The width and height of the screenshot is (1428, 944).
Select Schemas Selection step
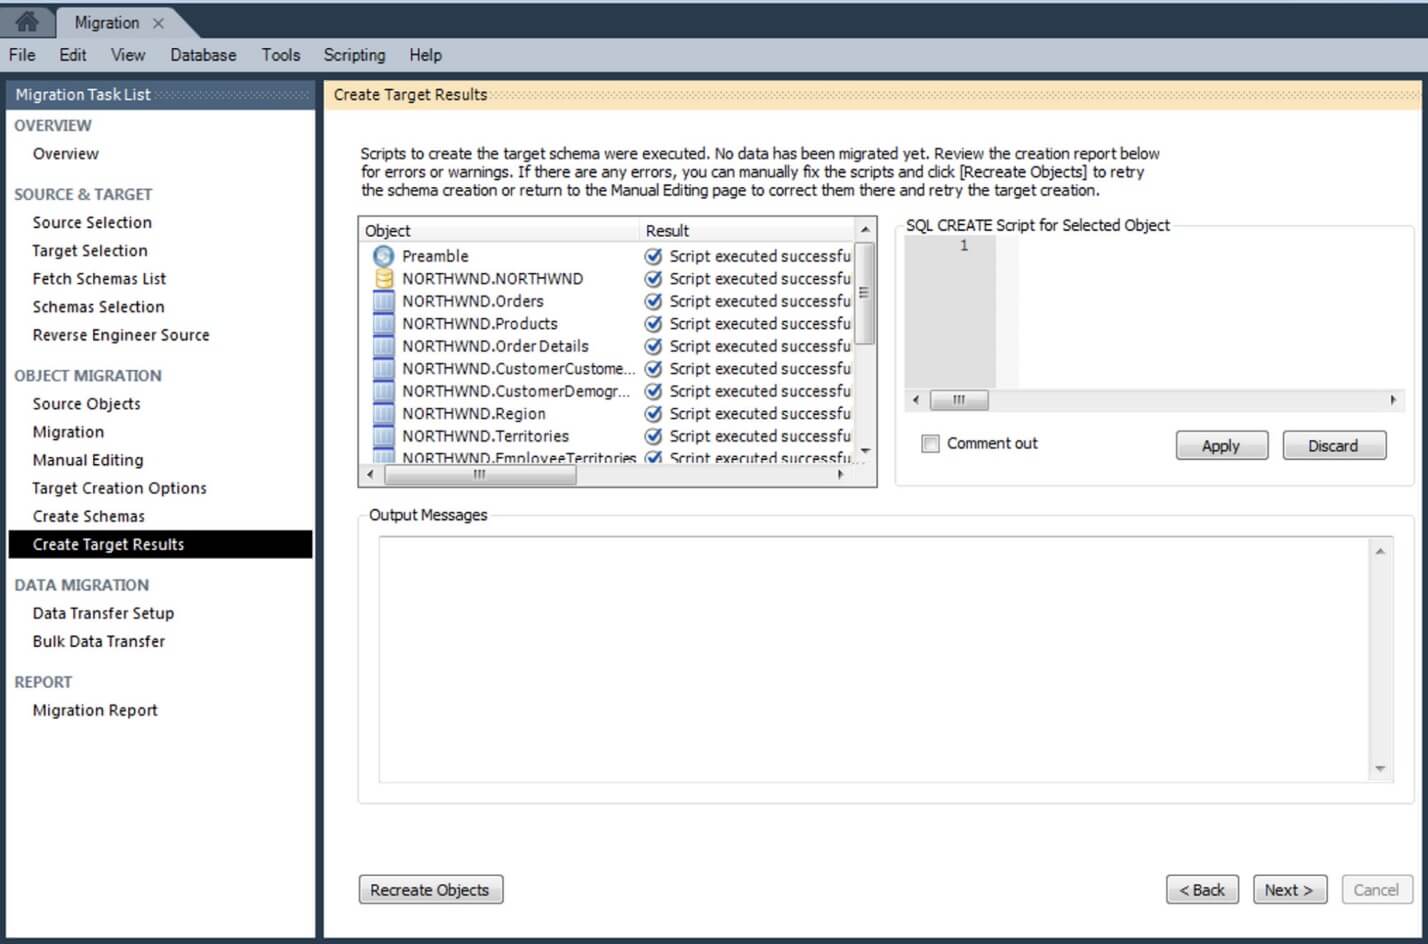click(98, 306)
